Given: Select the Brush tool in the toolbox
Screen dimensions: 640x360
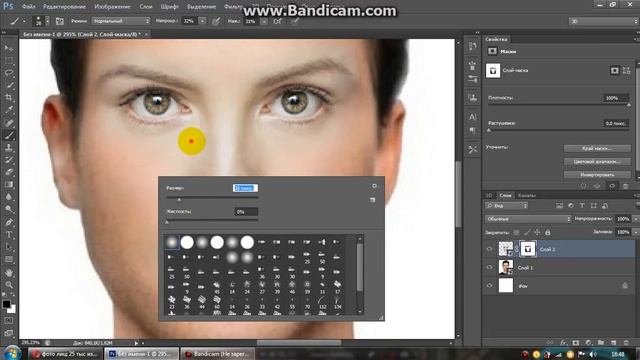Looking at the screenshot, I should click(x=9, y=135).
